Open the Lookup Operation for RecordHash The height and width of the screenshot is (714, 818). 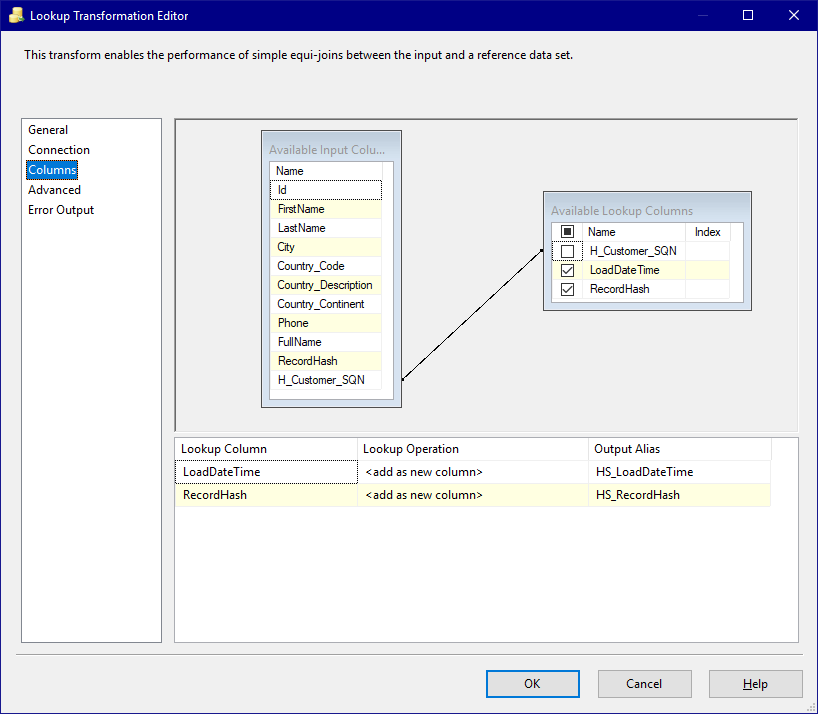pos(473,495)
